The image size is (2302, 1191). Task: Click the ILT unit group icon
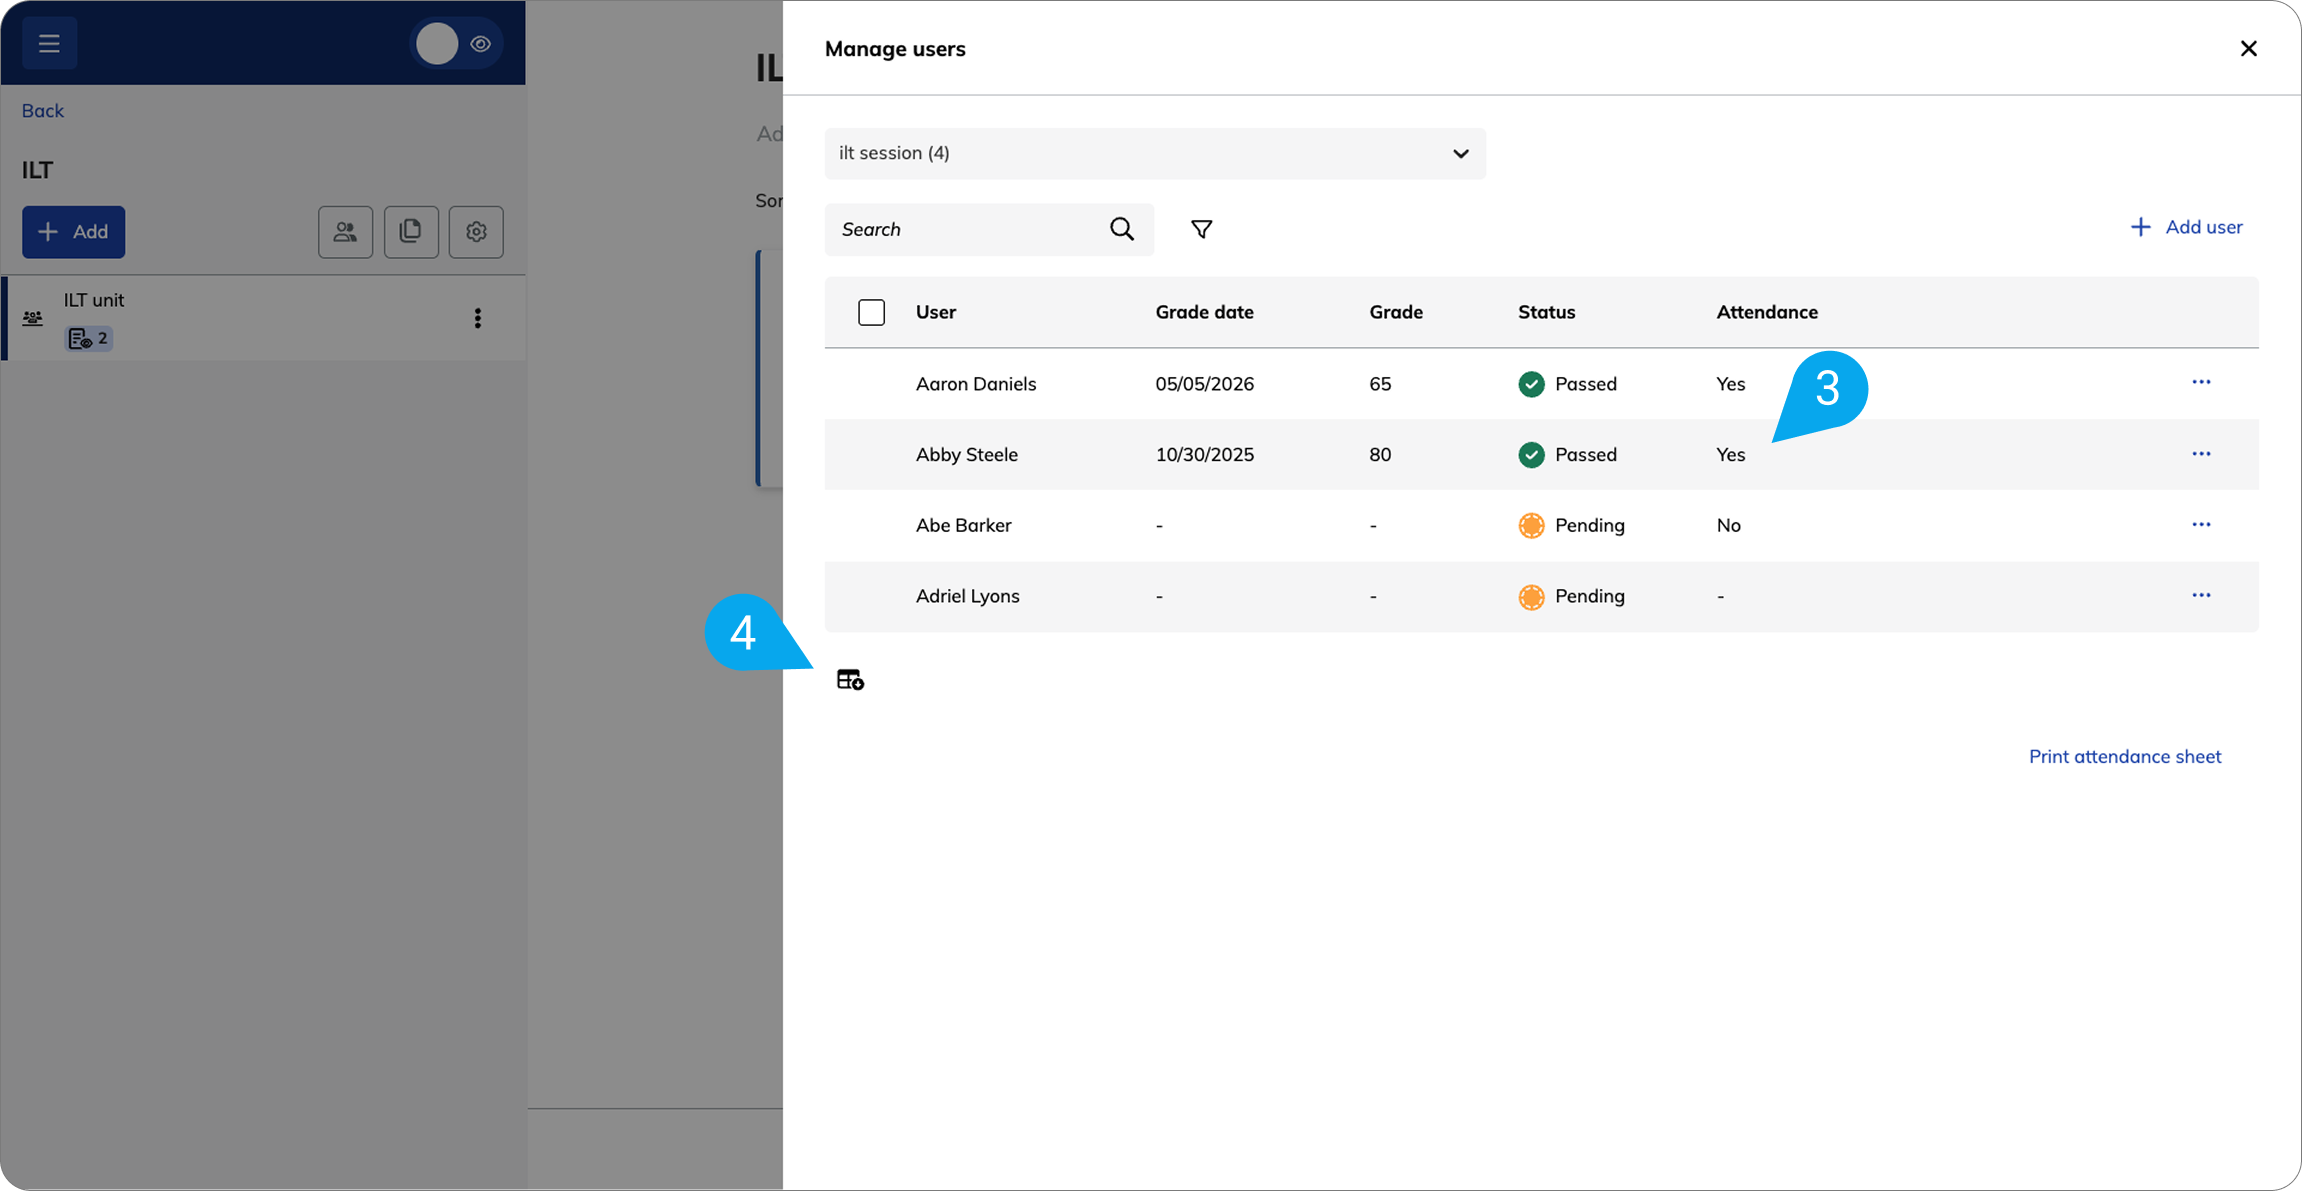point(33,318)
